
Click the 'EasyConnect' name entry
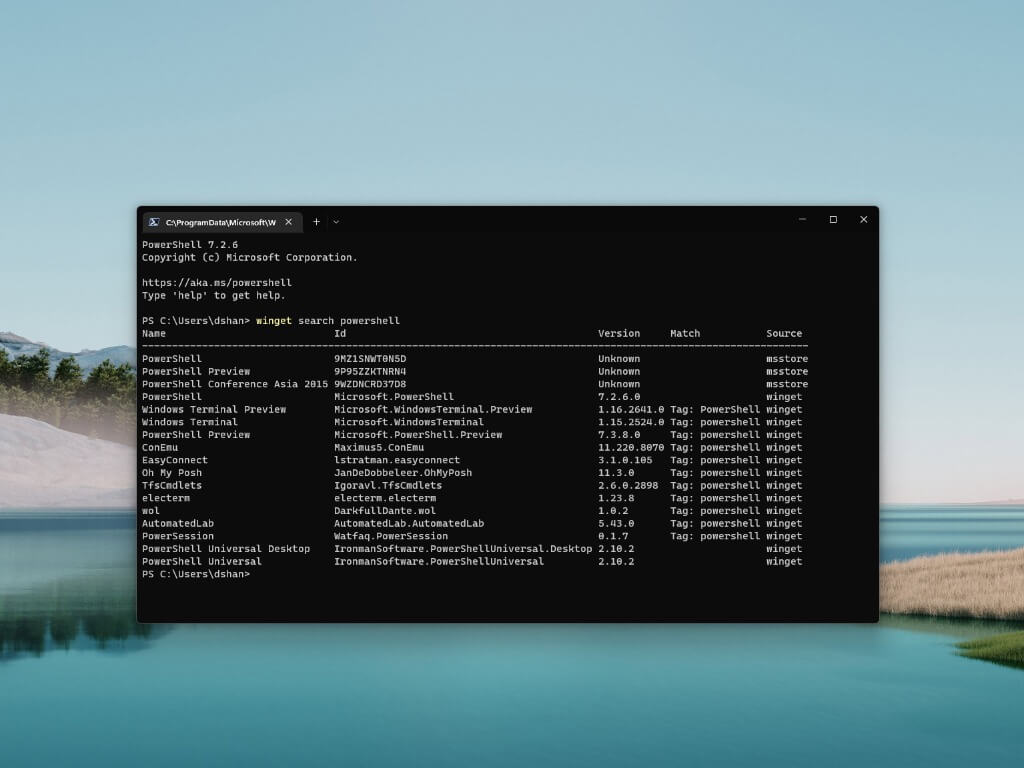click(x=175, y=460)
